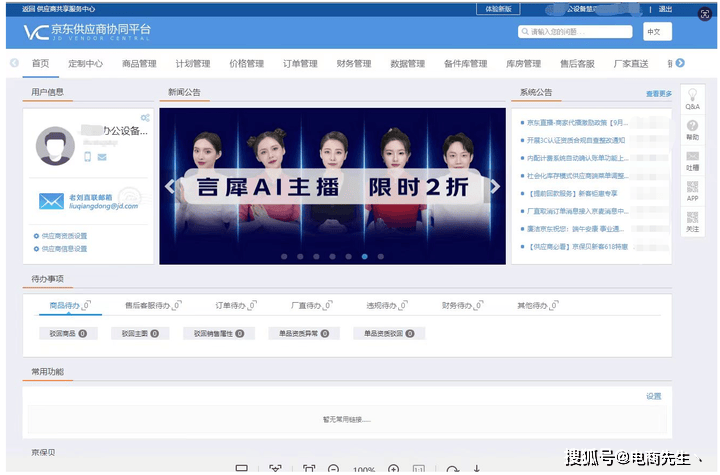
Task: Open announcement 京保贝新客618特惠
Action: click(578, 247)
